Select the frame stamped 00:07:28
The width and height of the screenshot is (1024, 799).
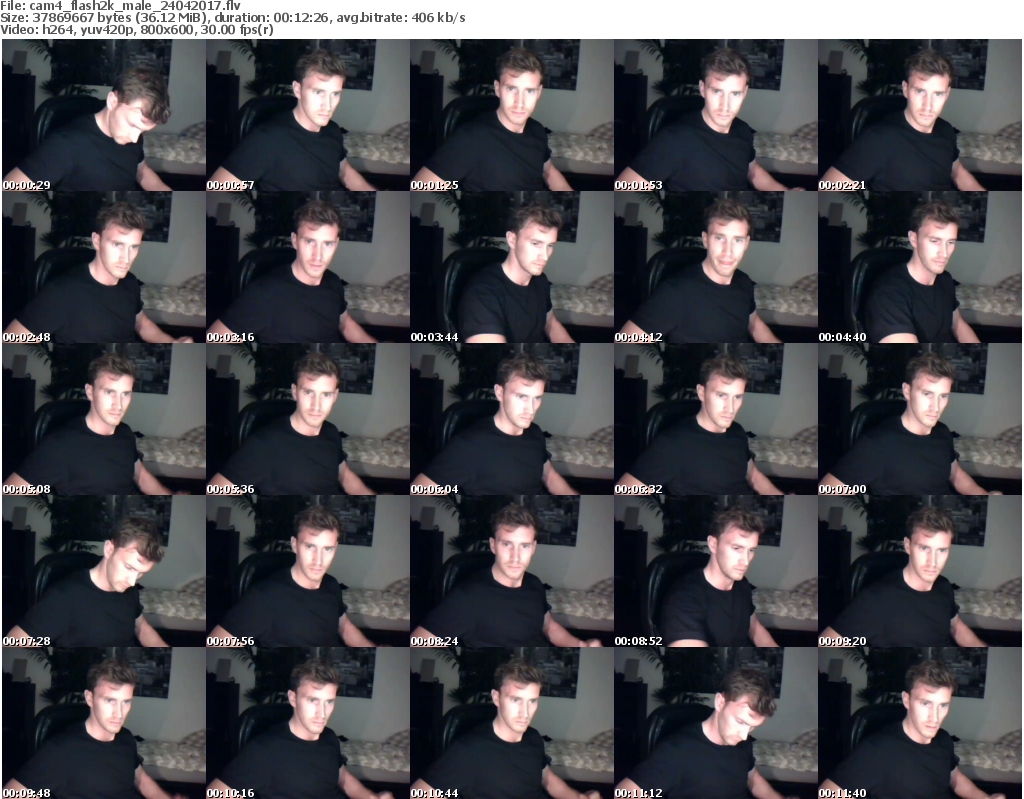pyautogui.click(x=104, y=571)
